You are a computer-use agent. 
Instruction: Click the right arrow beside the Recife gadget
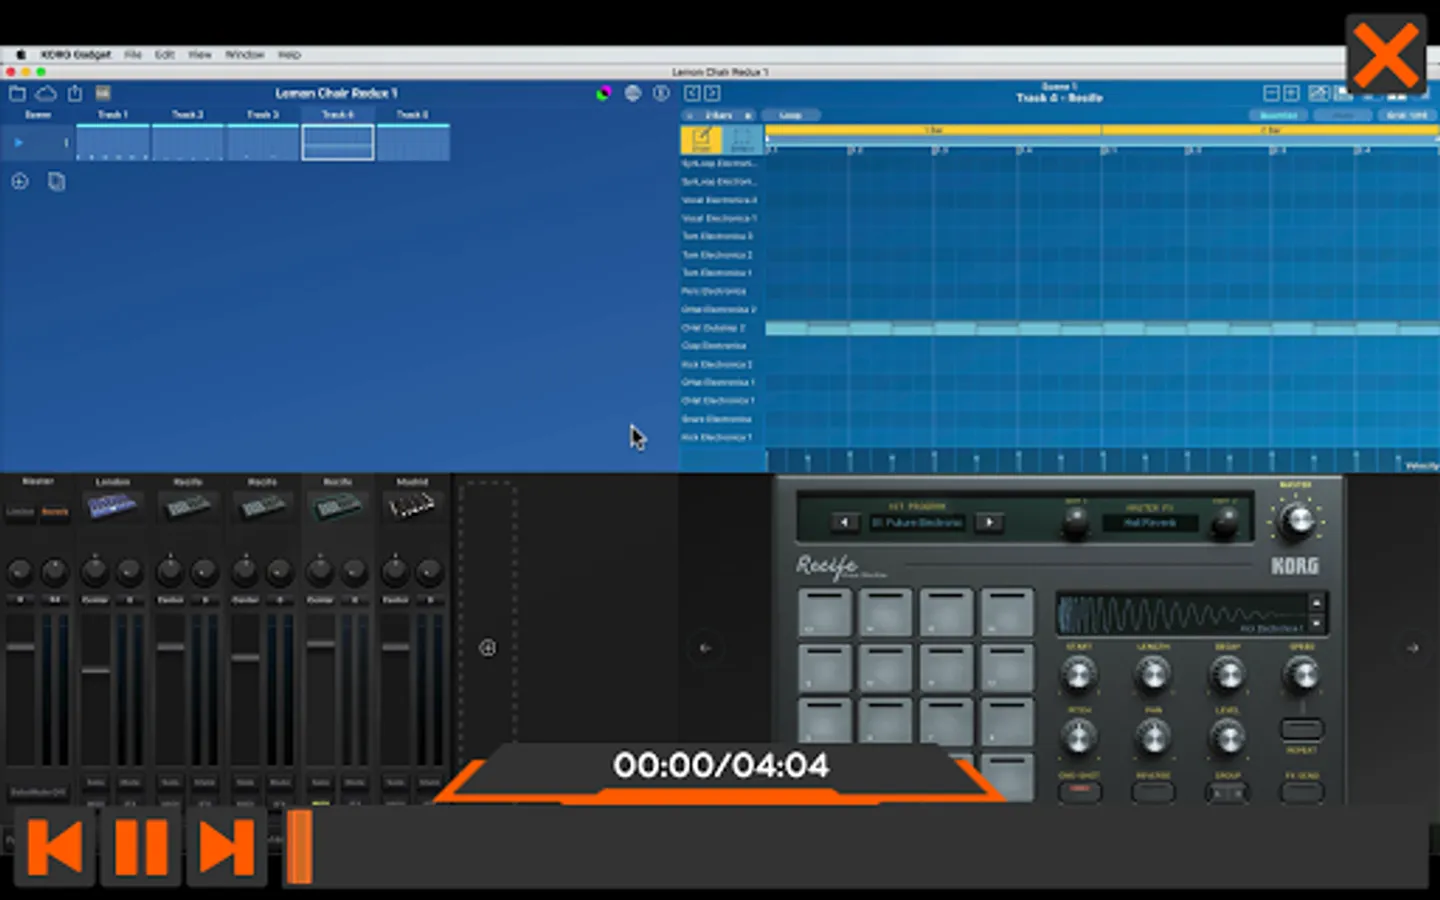click(x=1413, y=648)
